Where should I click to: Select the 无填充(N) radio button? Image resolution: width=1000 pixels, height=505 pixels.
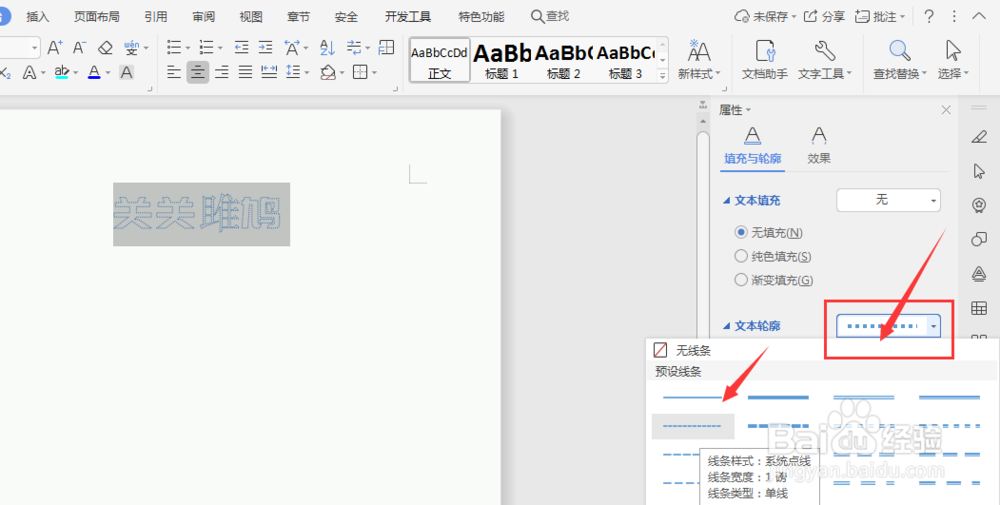pyautogui.click(x=740, y=233)
